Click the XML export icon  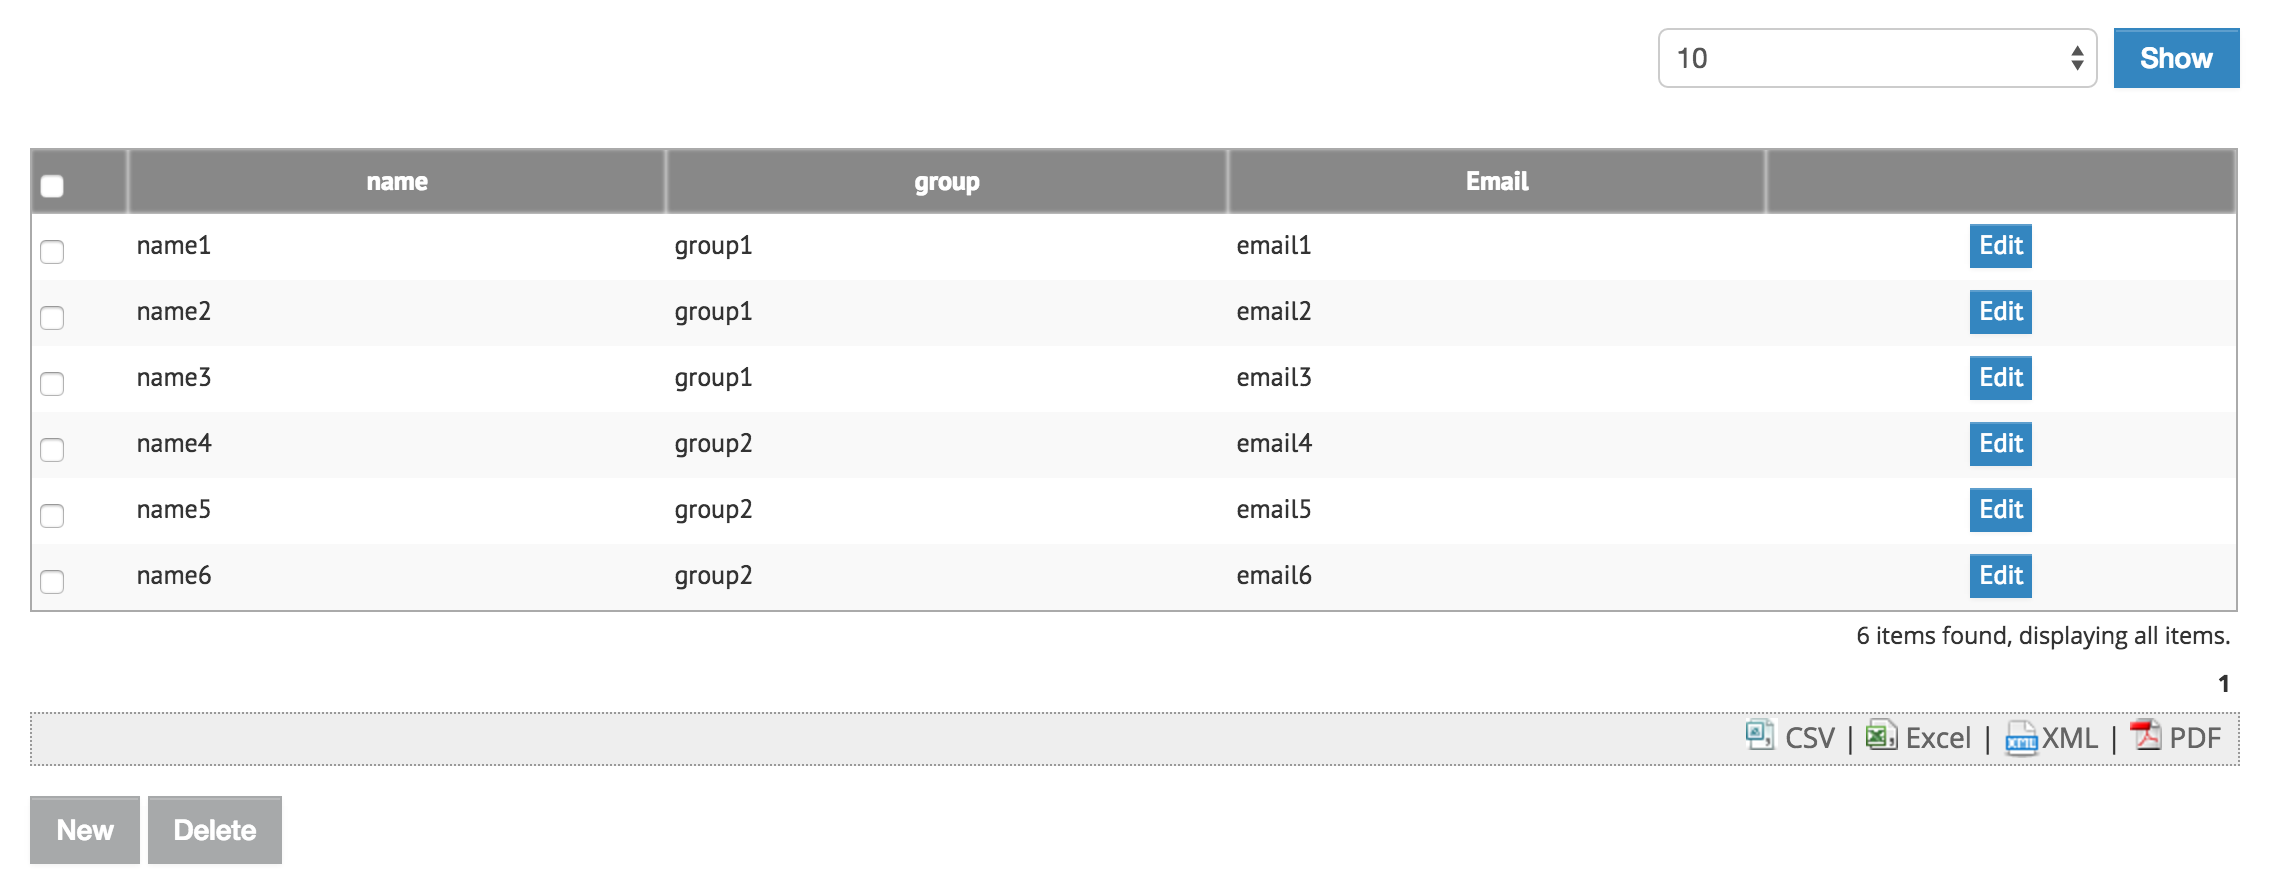tap(2020, 738)
